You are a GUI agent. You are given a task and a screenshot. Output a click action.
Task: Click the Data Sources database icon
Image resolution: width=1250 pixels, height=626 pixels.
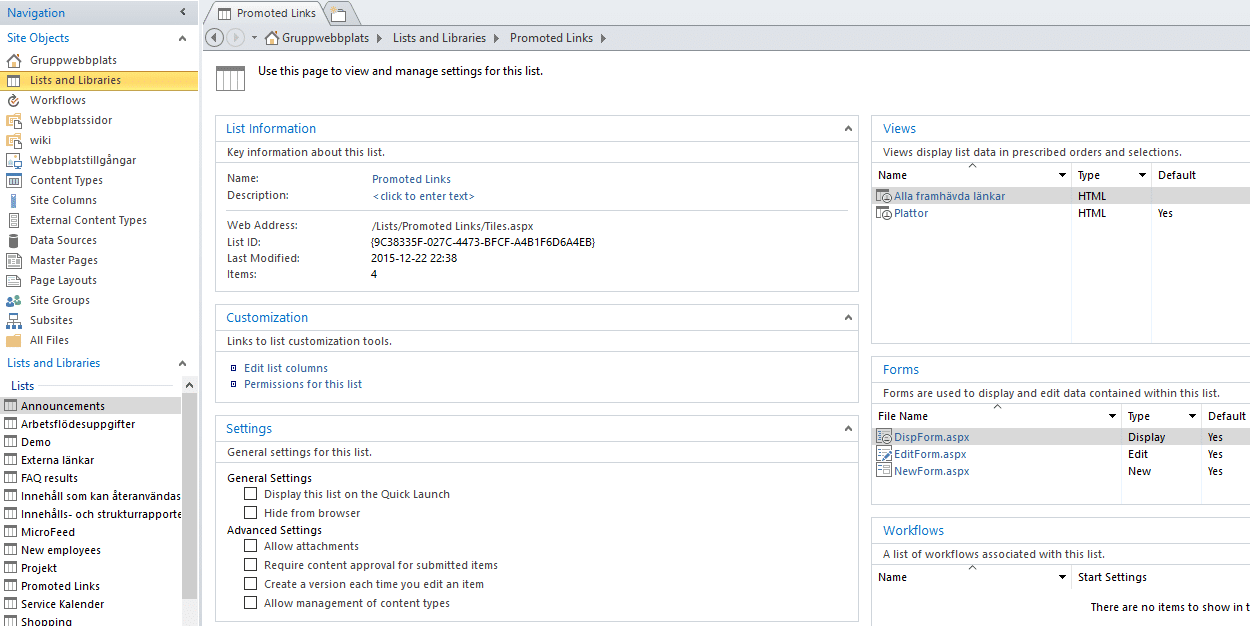[13, 240]
